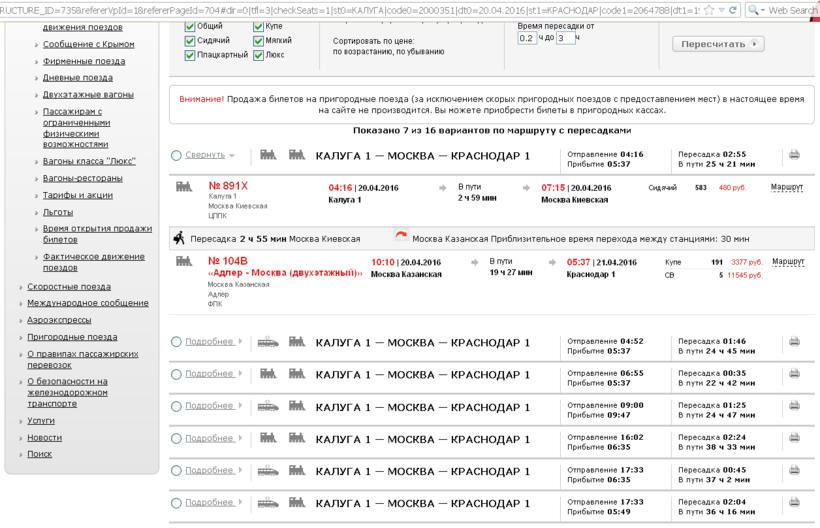Print the 04:16 departure route option

[794, 155]
